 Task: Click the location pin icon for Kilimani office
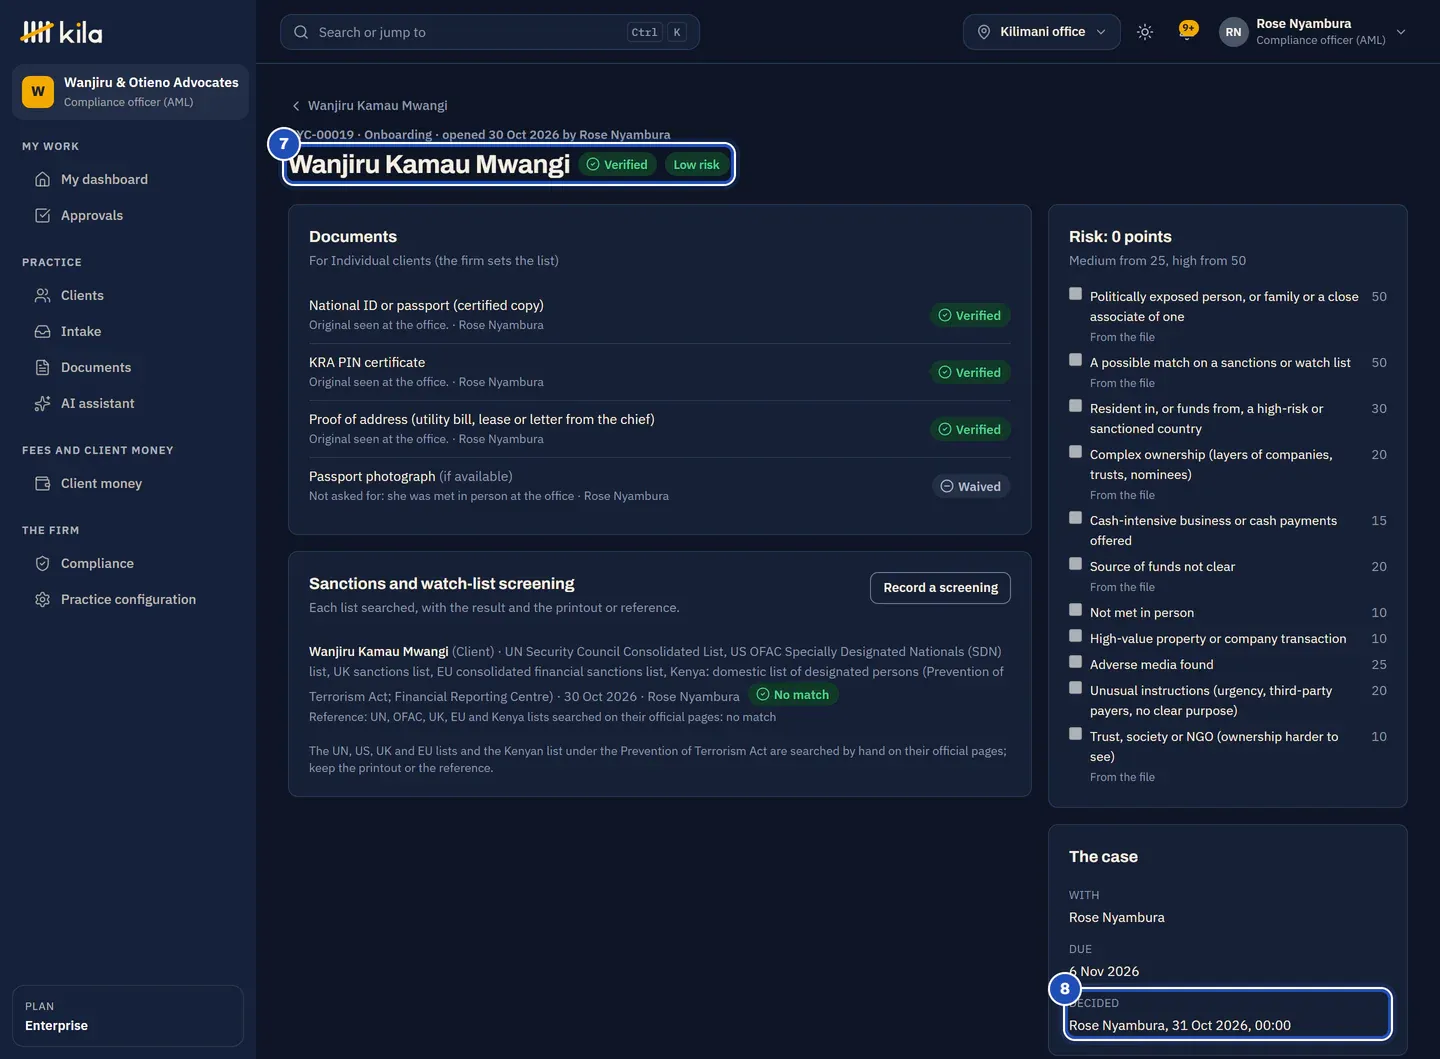tap(983, 32)
